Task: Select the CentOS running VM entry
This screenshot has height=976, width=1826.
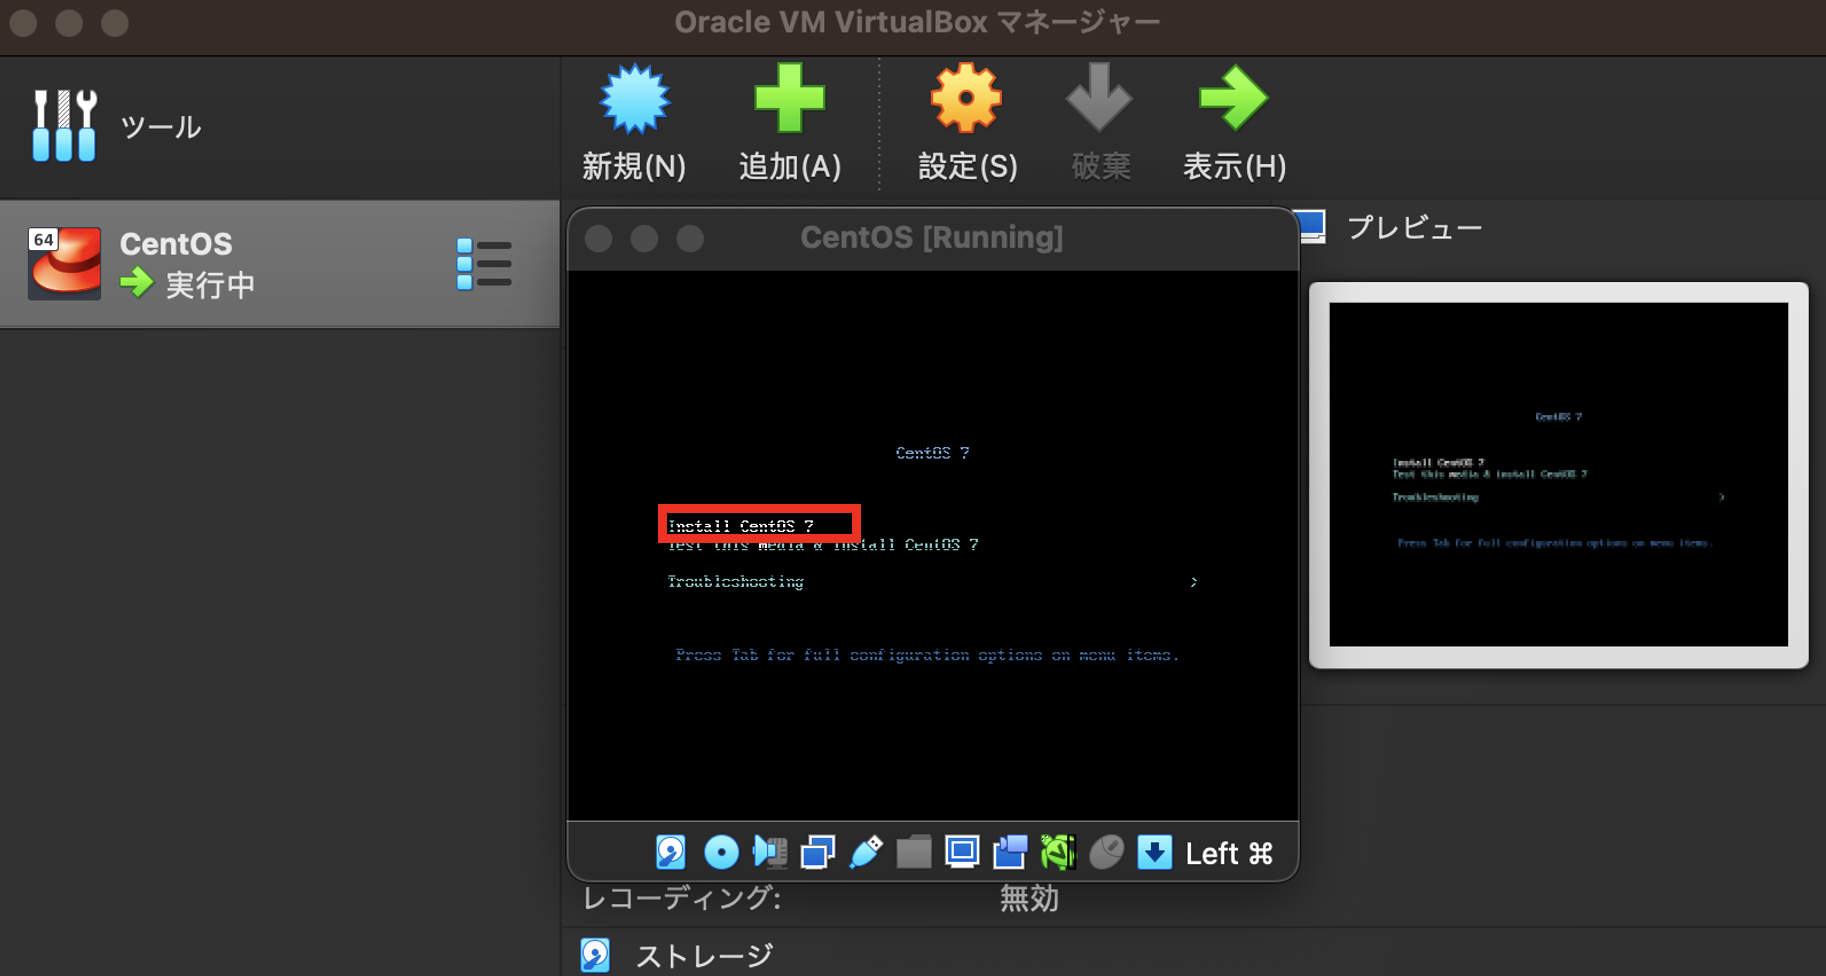Action: pos(280,264)
